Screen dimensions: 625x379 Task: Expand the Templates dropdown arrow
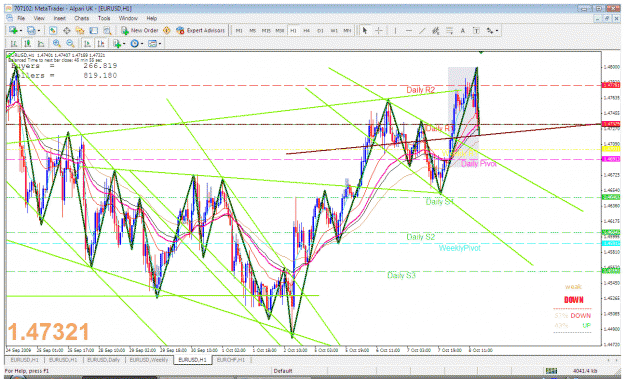coord(160,44)
